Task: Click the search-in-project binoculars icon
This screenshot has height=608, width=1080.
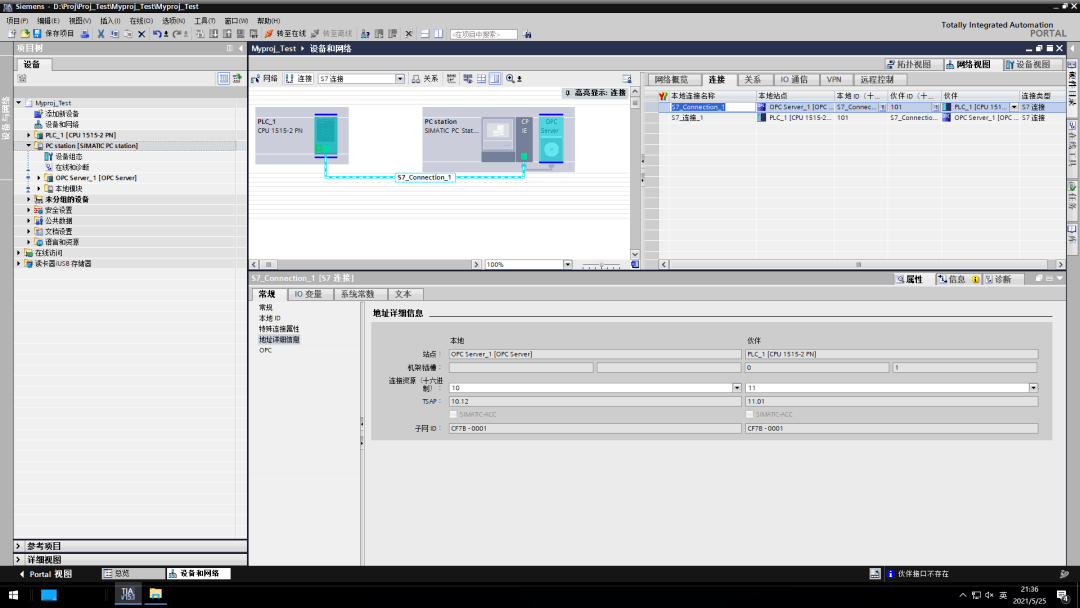Action: point(527,34)
